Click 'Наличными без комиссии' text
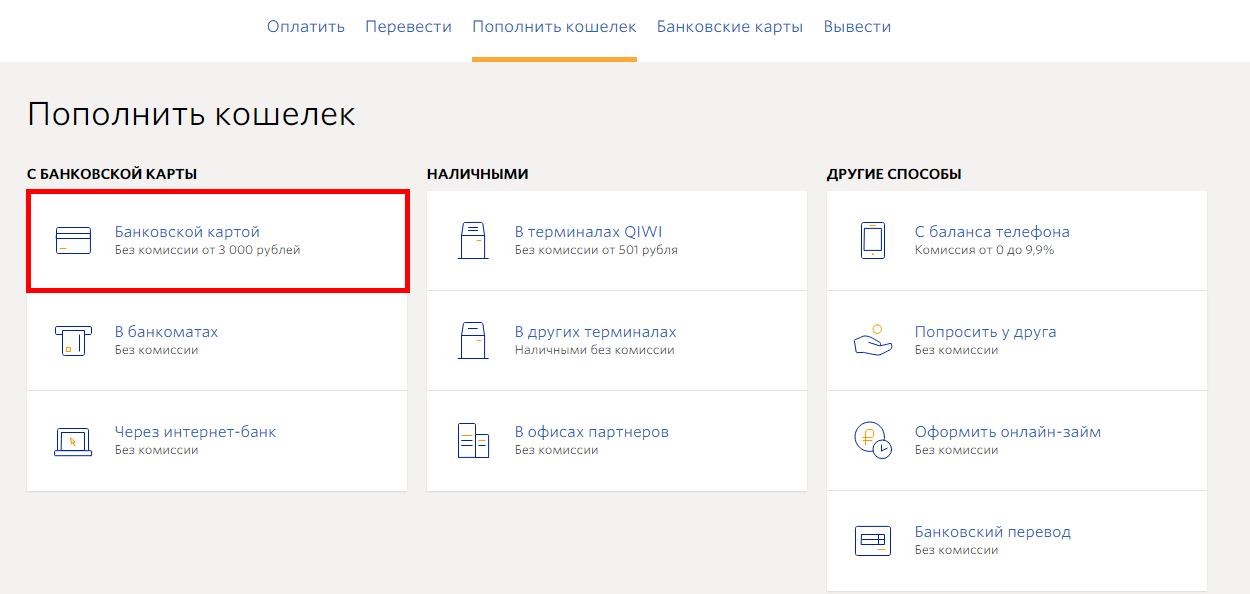Viewport: 1250px width, 594px height. [x=595, y=350]
